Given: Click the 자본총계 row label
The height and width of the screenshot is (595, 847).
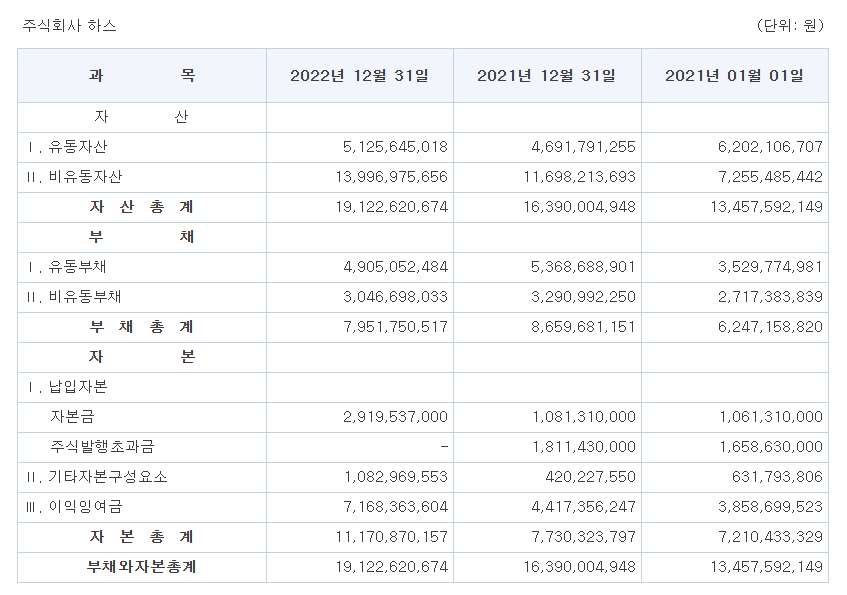Looking at the screenshot, I should pos(142,537).
